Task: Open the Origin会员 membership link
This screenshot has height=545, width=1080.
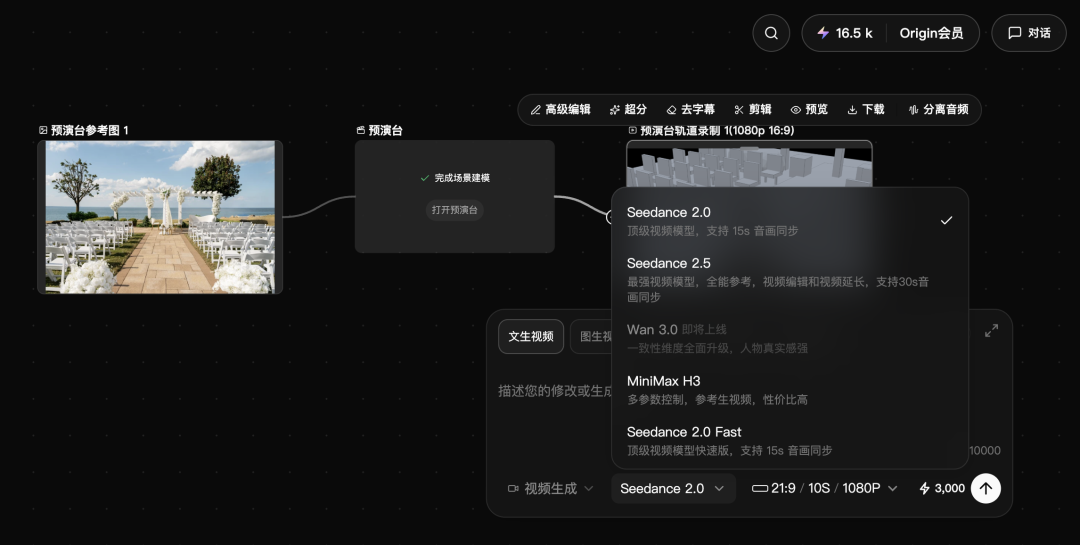Action: [931, 33]
